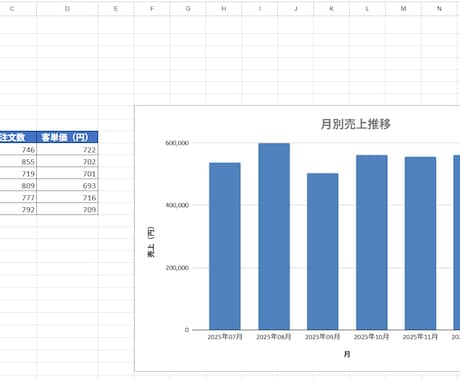460x380 pixels.
Task: Select column K header
Action: (331, 8)
